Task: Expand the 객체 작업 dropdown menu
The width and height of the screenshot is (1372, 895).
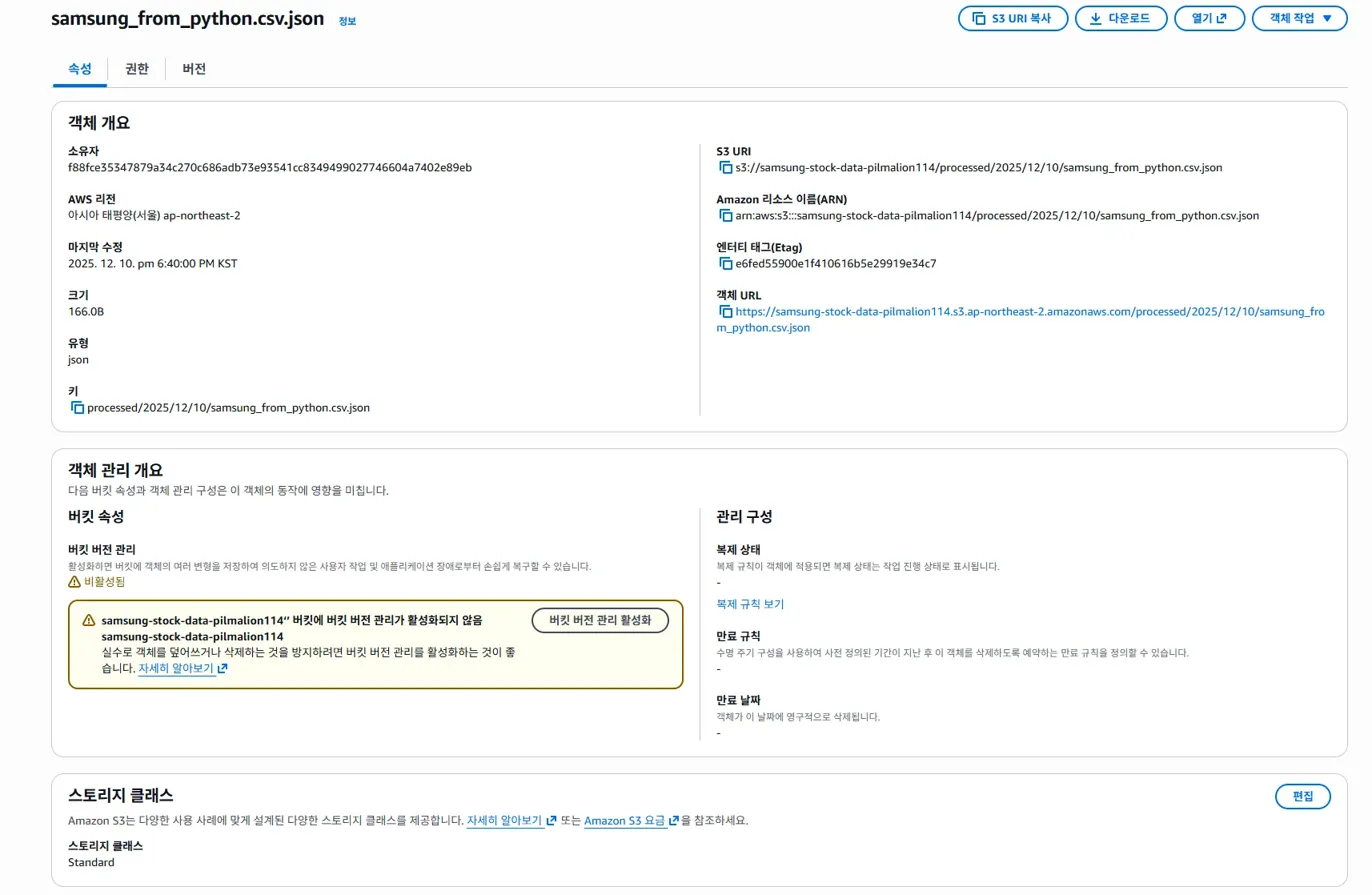Action: [1299, 18]
